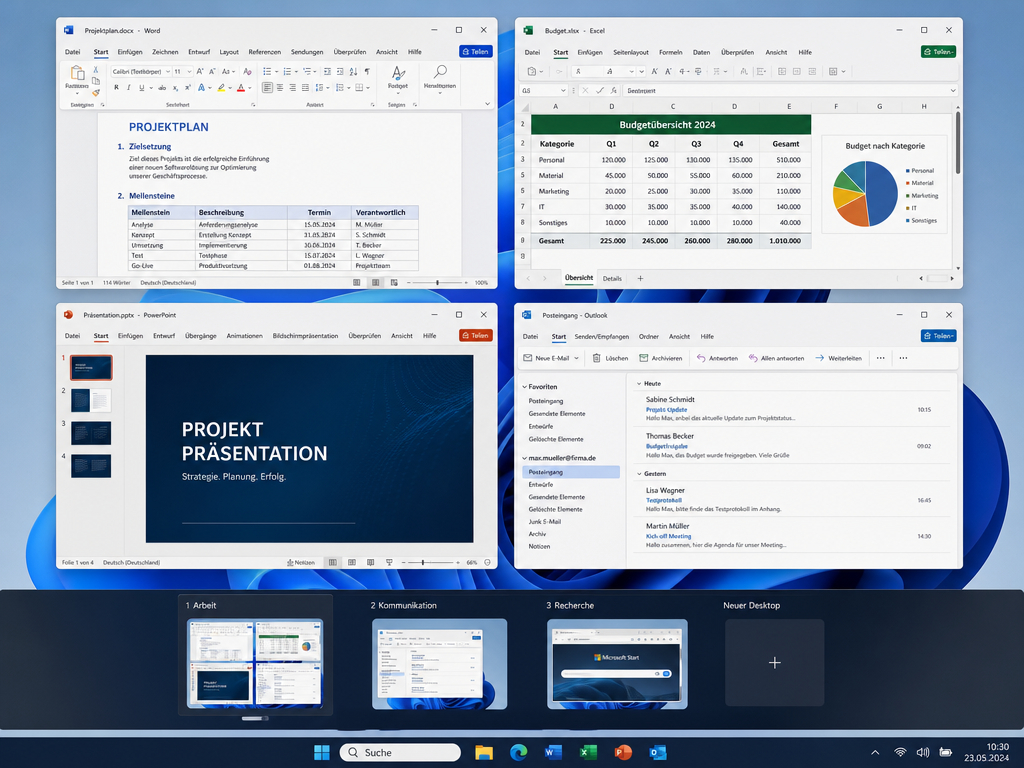Add a new sheet with the plus button in Excel

point(640,278)
